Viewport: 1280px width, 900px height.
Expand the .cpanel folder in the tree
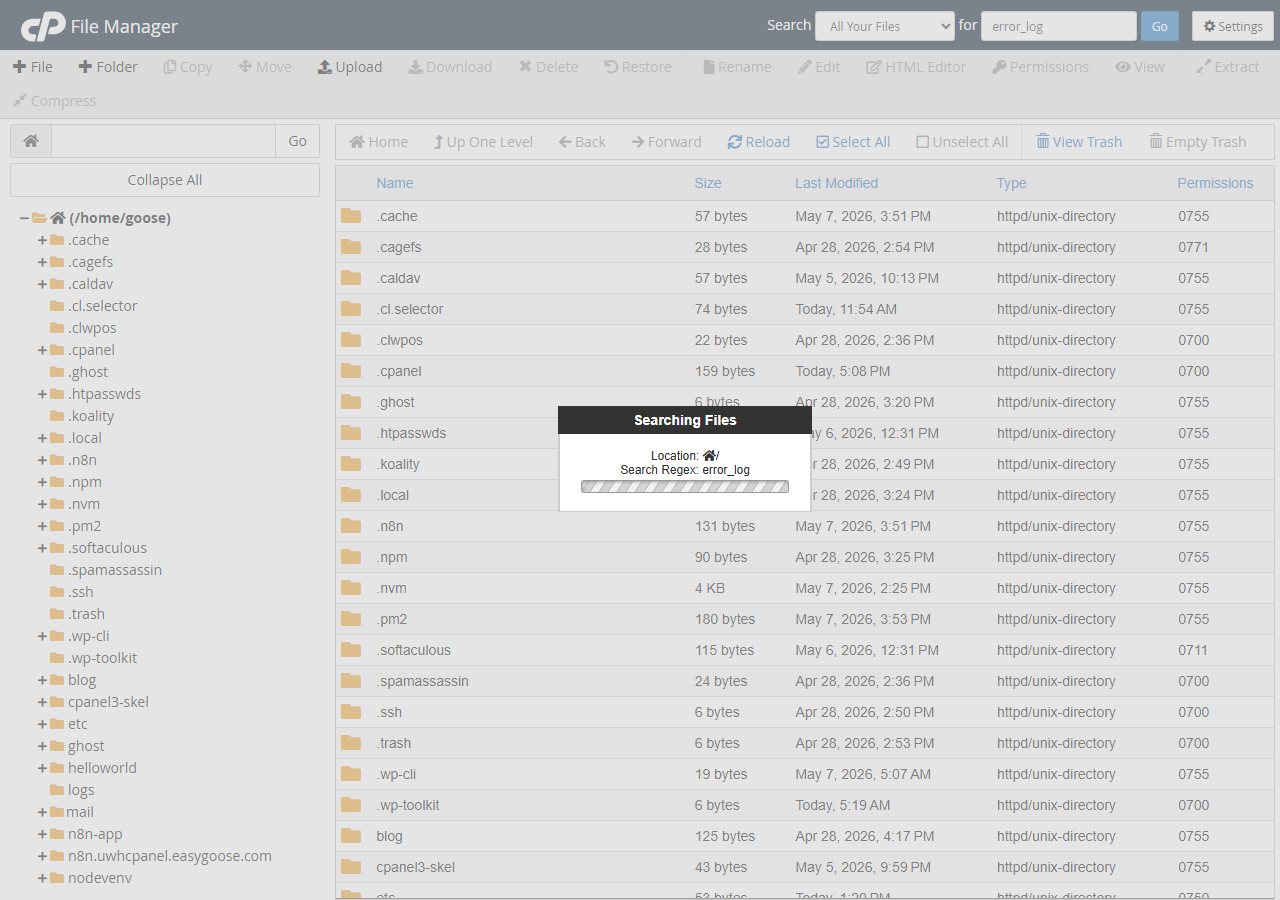click(x=42, y=350)
